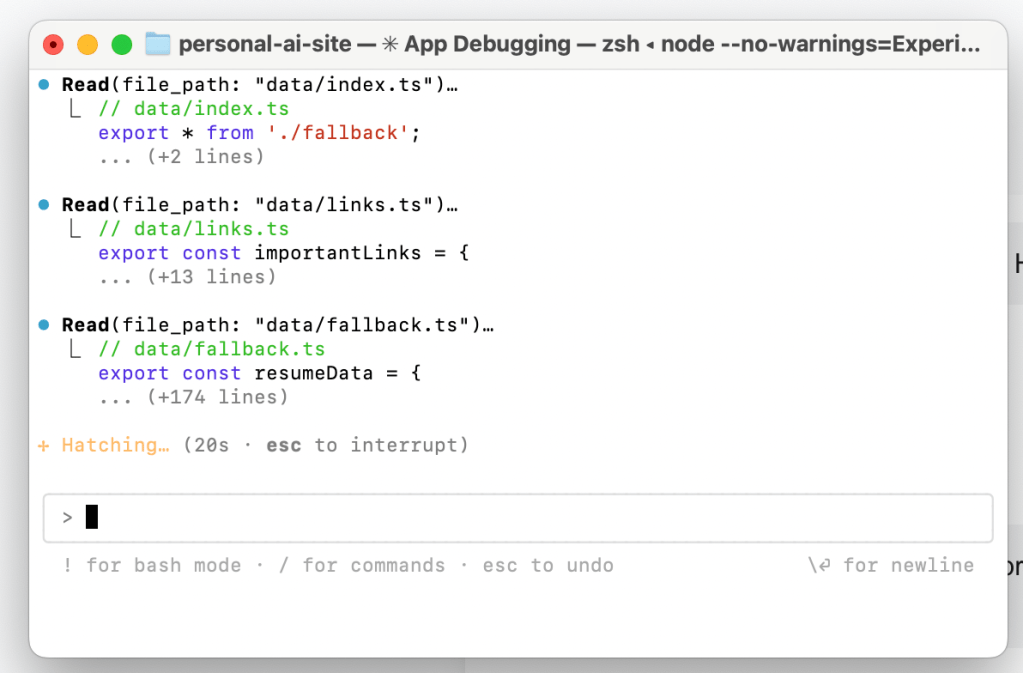This screenshot has width=1023, height=673.
Task: Click the red close window button
Action: click(53, 44)
